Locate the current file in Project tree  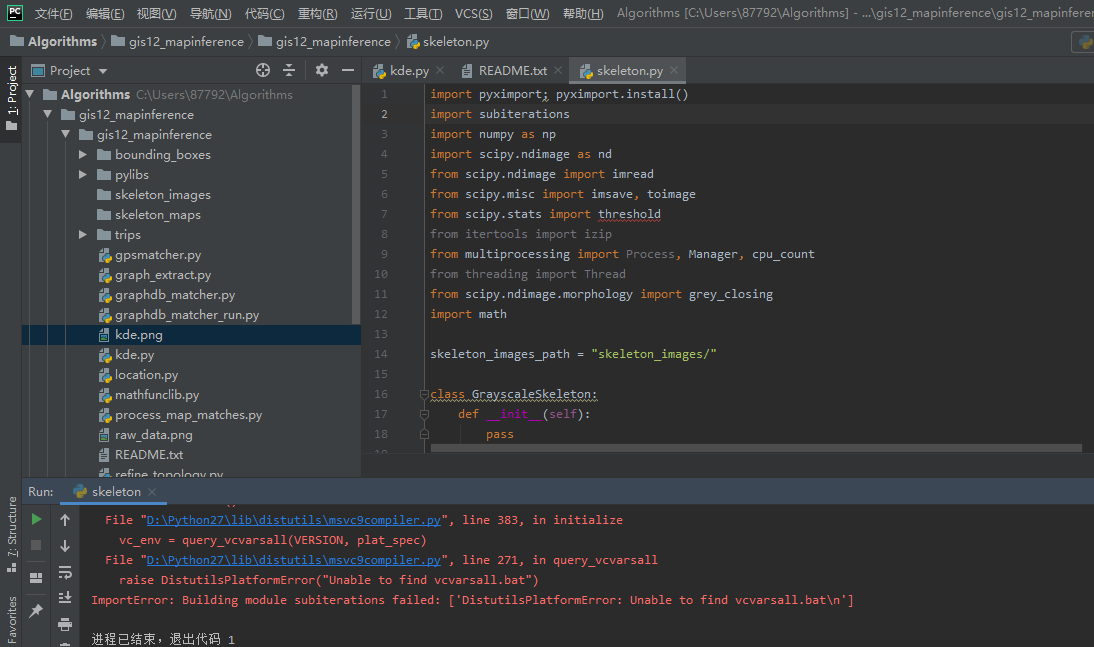point(262,70)
